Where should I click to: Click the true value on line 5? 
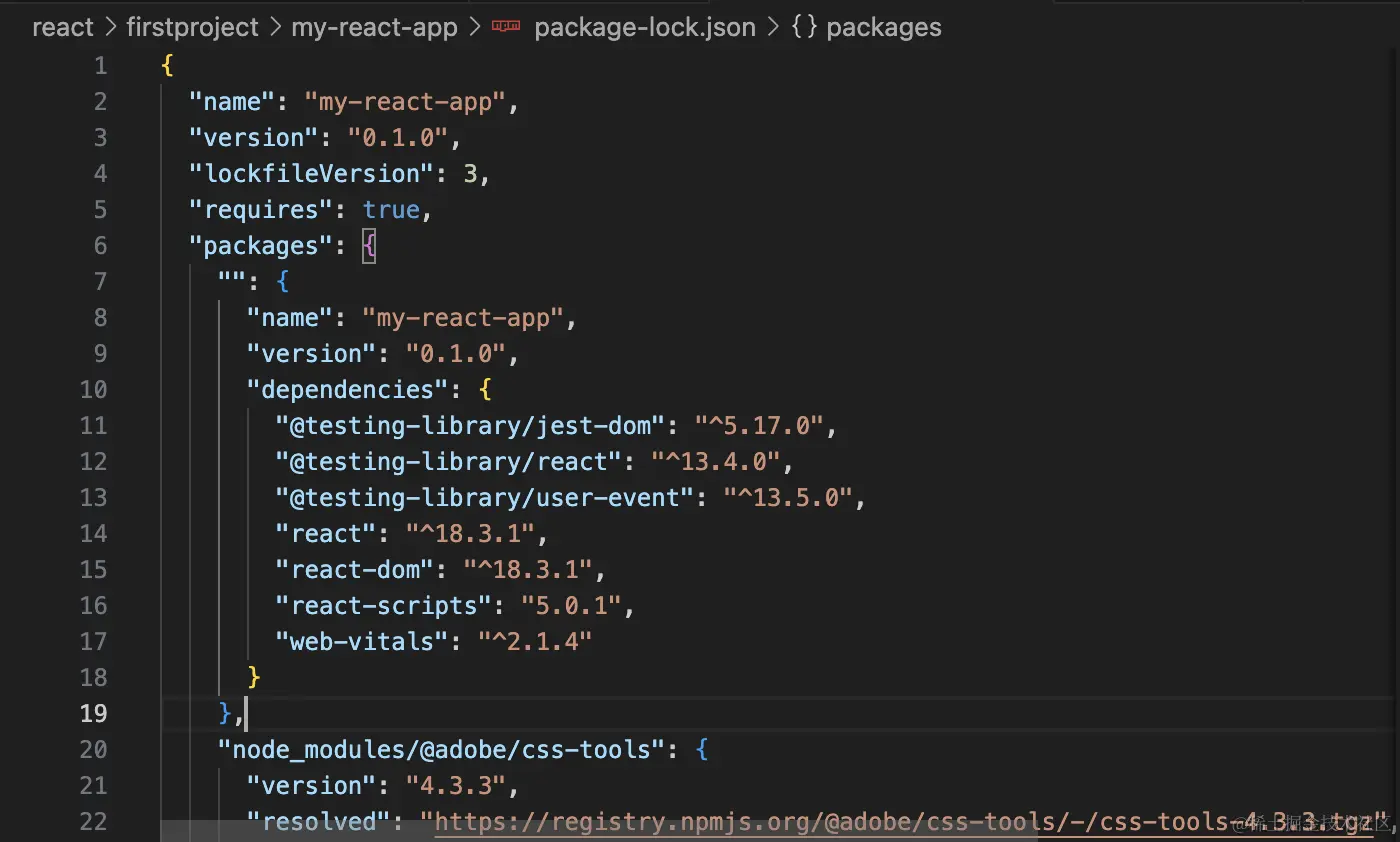click(392, 209)
